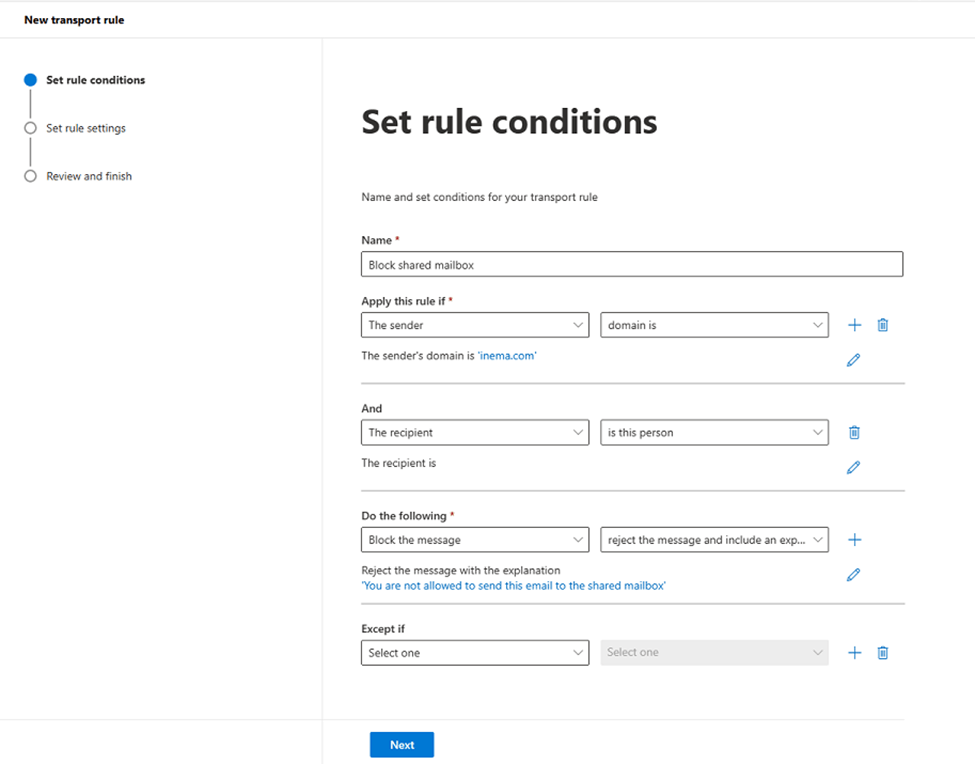Open 'The sender' condition dropdown
Image resolution: width=975 pixels, height=764 pixels.
tap(475, 325)
